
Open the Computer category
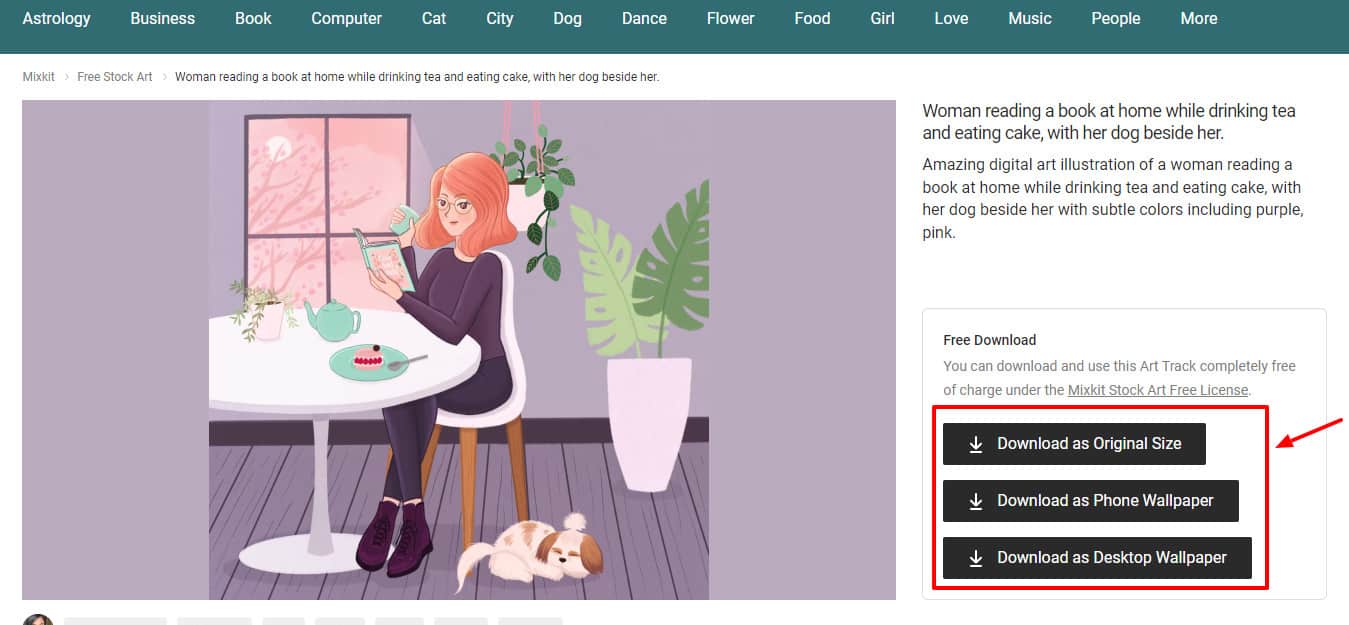pyautogui.click(x=346, y=18)
